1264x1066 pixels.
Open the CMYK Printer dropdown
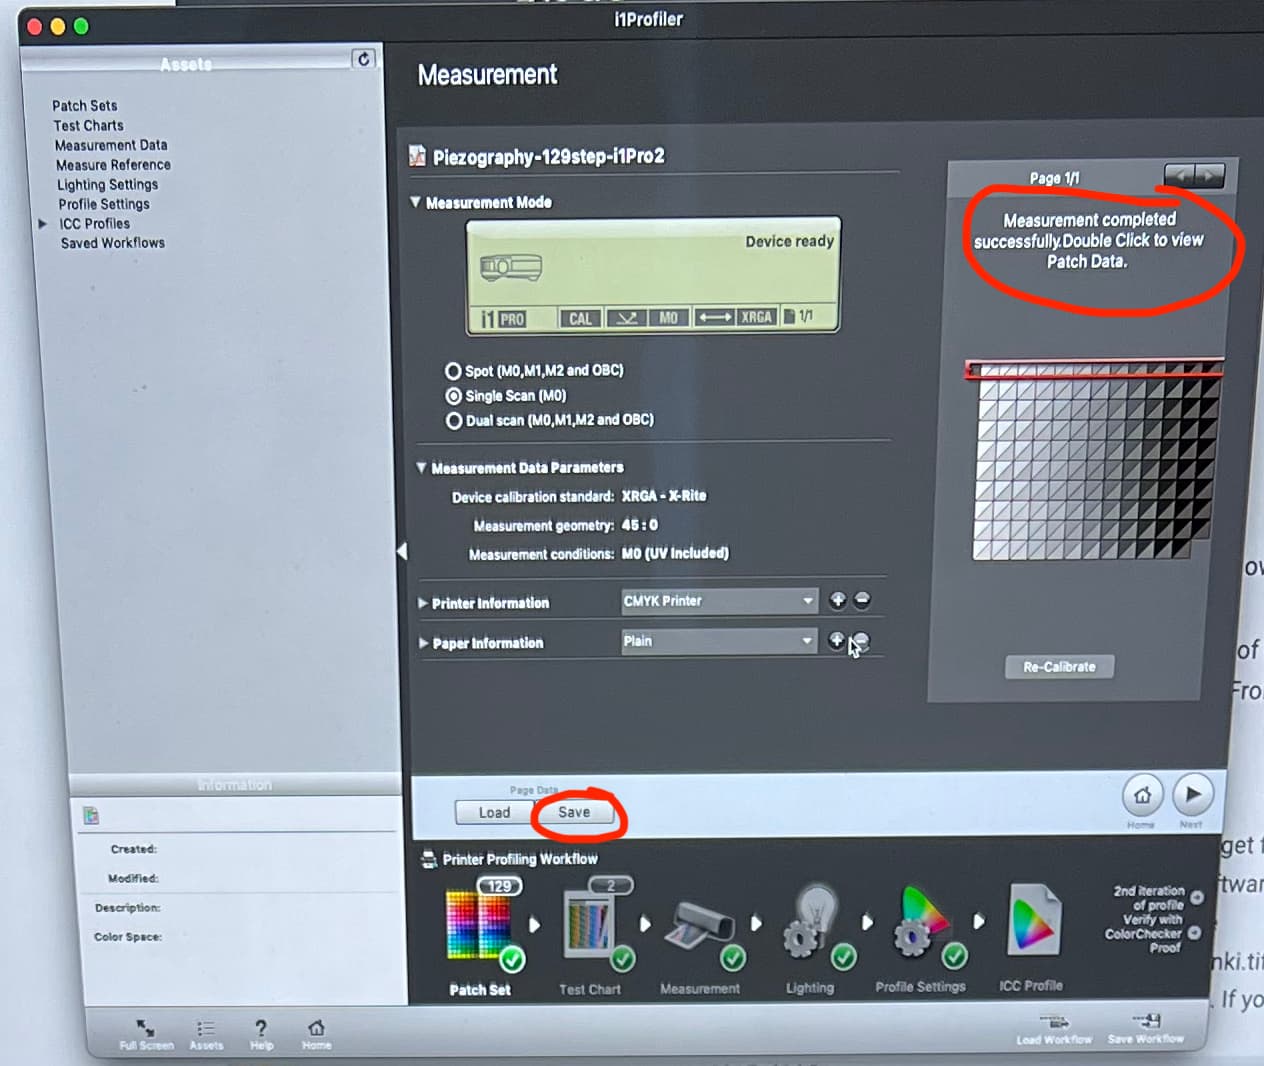(719, 601)
